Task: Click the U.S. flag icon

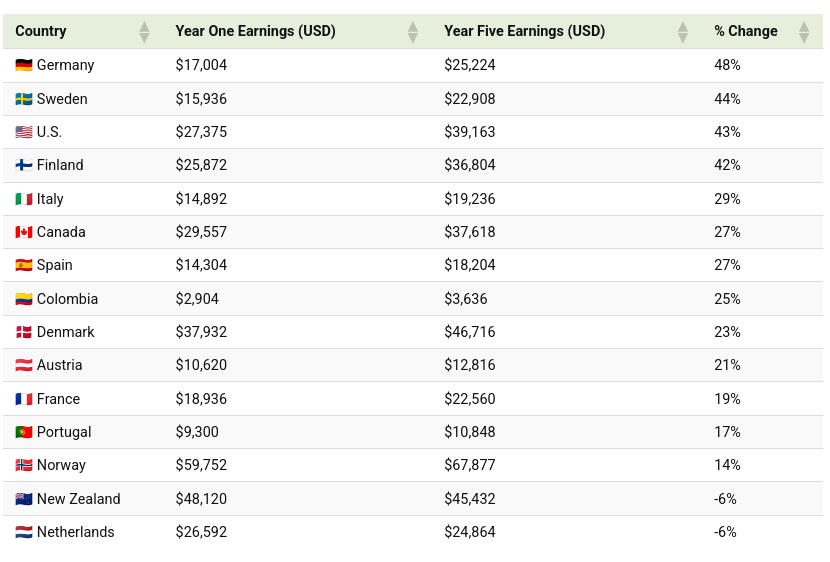Action: click(x=24, y=132)
